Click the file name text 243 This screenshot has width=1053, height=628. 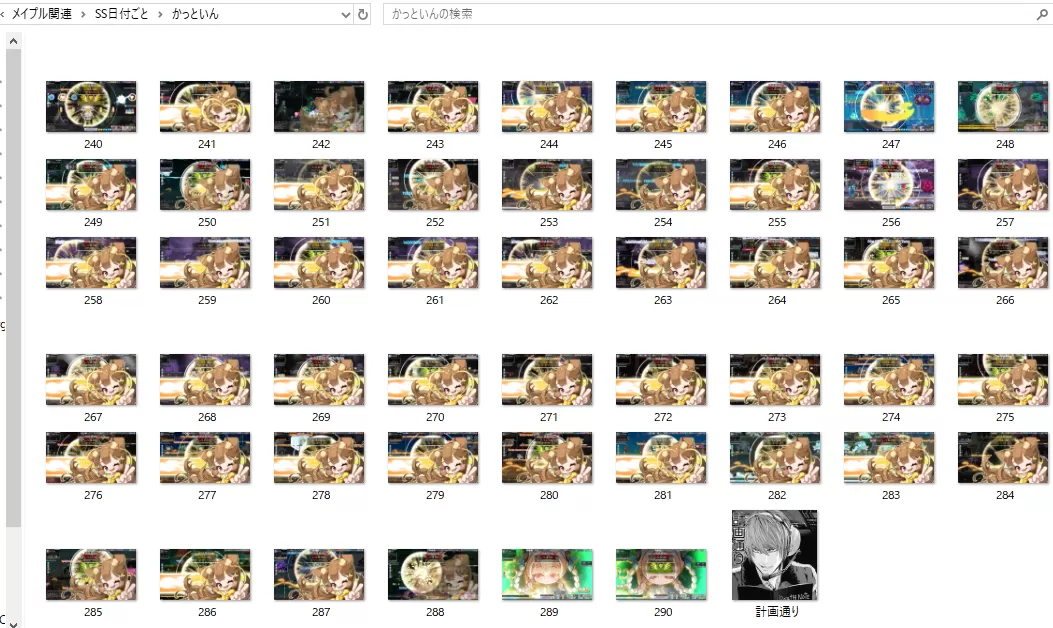pos(435,144)
